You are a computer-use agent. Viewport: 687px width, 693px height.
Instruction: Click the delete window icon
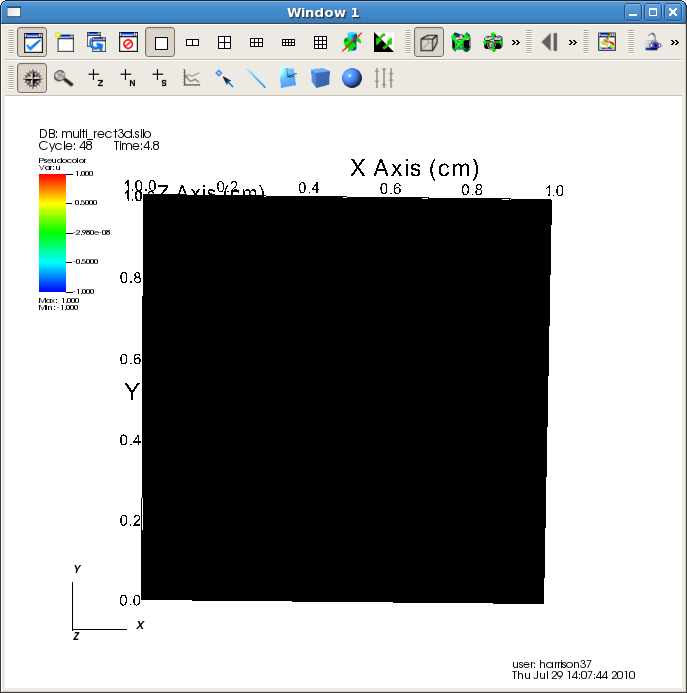tap(128, 42)
